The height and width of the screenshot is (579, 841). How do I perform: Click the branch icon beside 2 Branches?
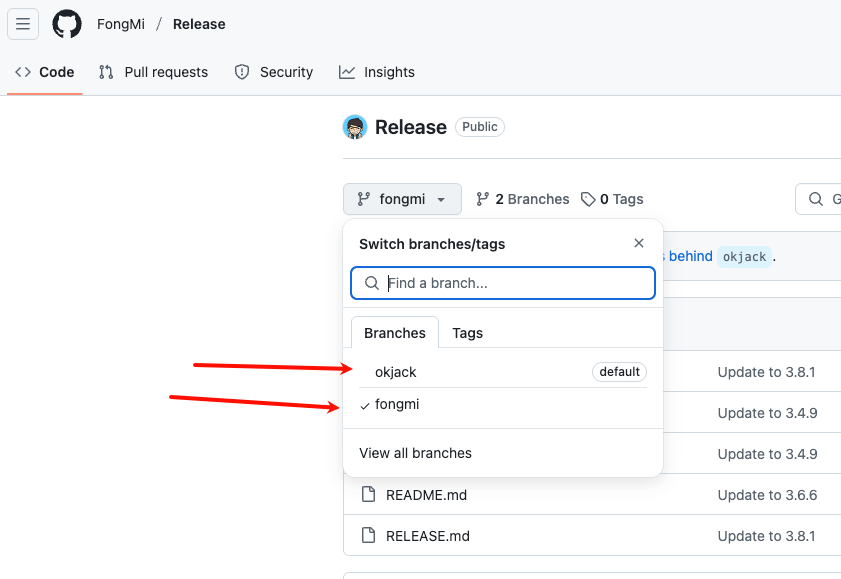pos(483,199)
